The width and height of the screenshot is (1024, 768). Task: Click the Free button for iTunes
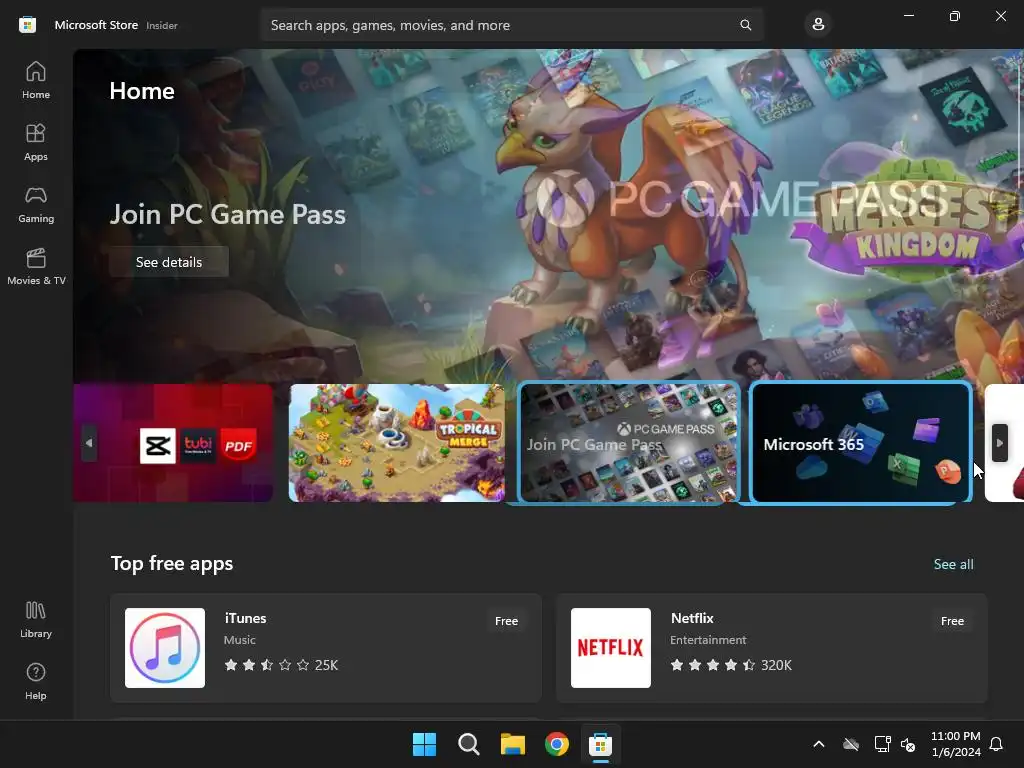(x=506, y=621)
